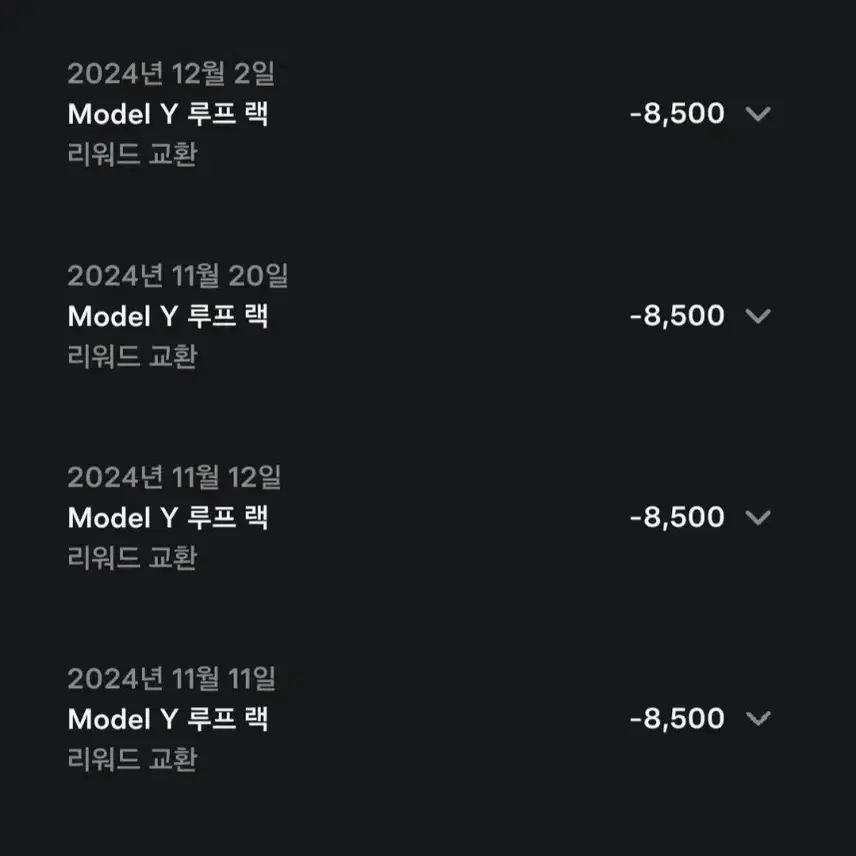The width and height of the screenshot is (856, 856).
Task: Expand the November 11 entry chevron
Action: pos(758,719)
